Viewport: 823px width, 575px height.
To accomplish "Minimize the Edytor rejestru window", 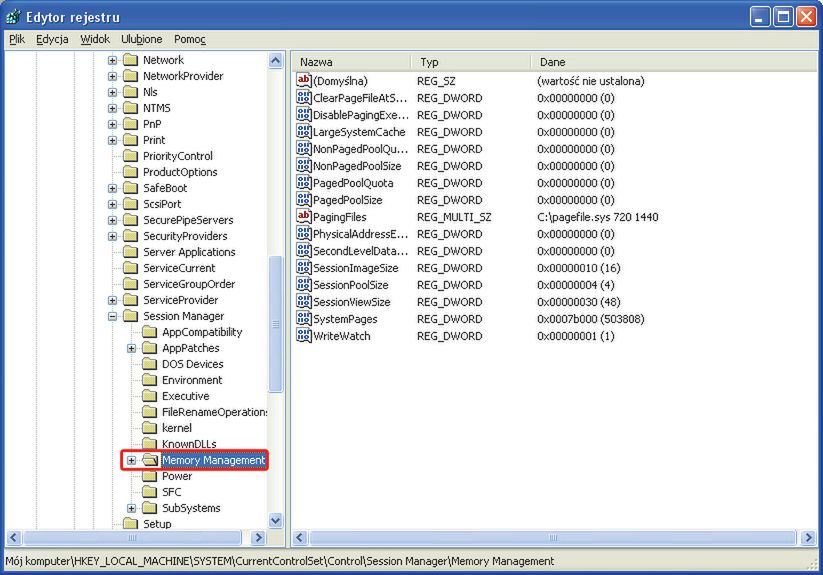I will (x=759, y=17).
